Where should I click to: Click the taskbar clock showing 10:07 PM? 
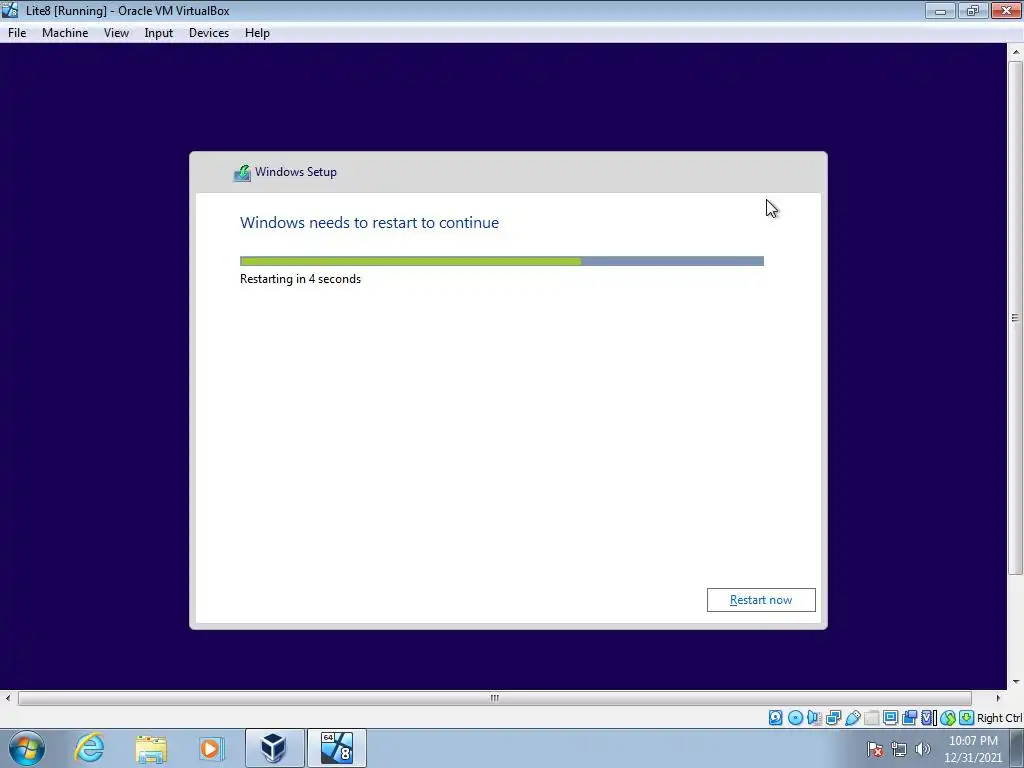tap(973, 749)
